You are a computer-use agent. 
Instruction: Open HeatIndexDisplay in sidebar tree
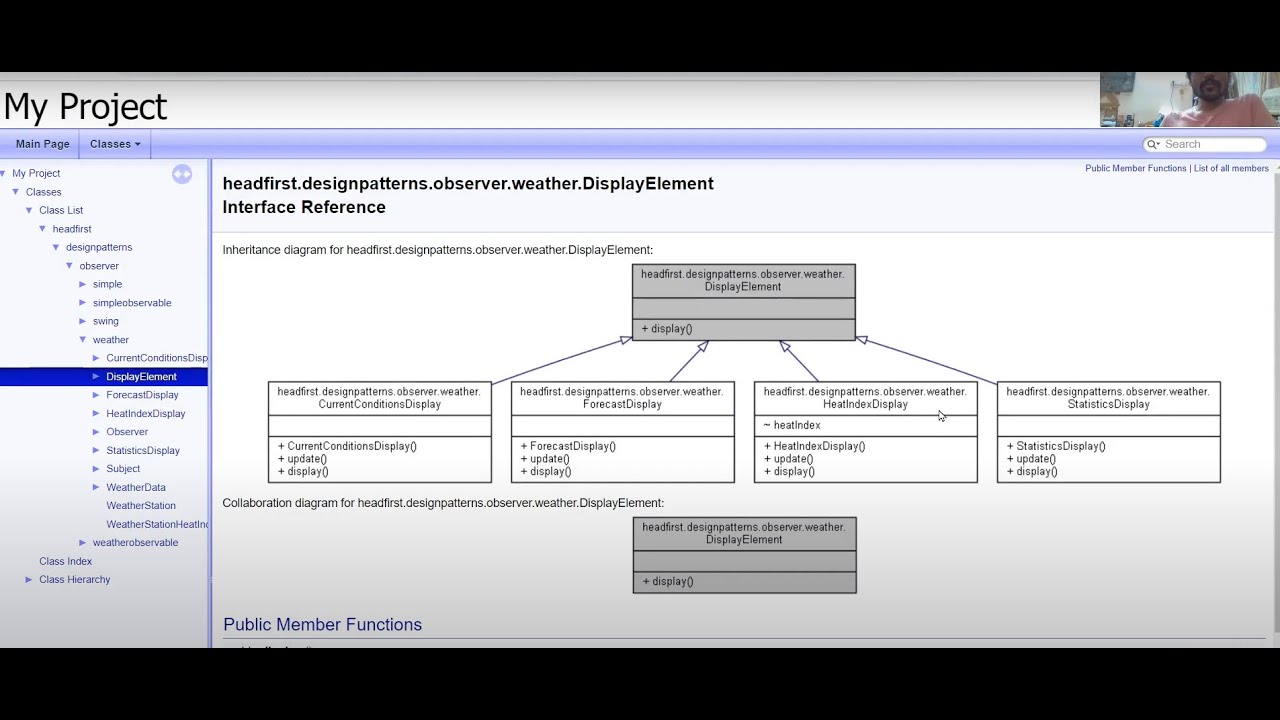[x=146, y=414]
